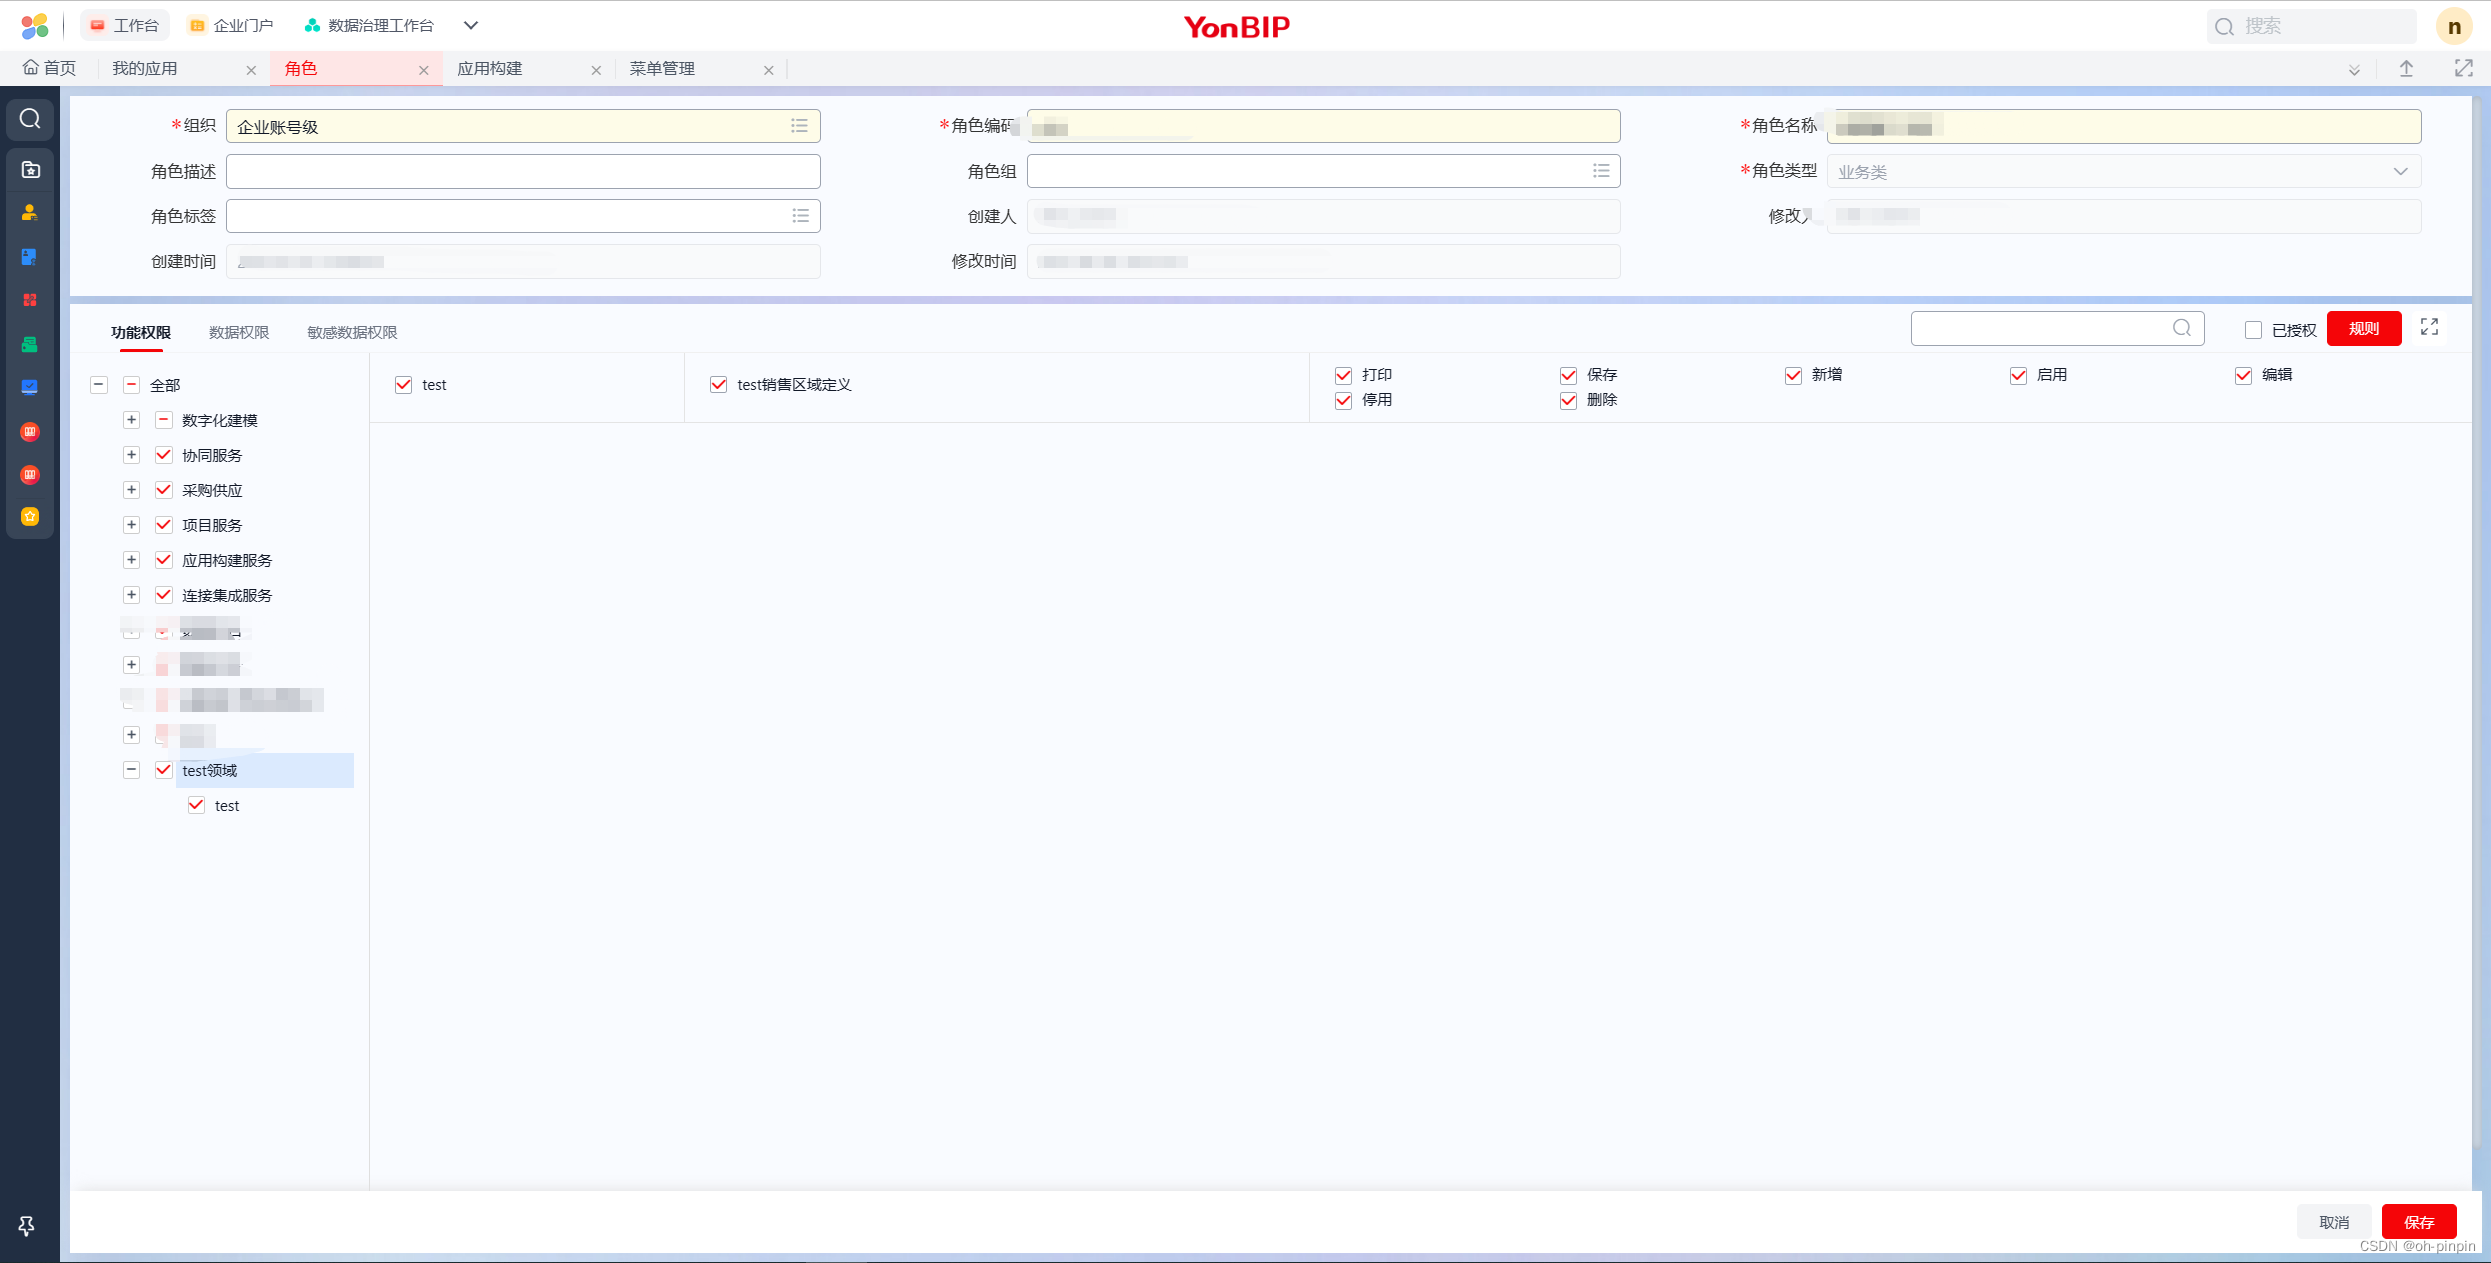Screen dimensions: 2491x1263
Task: Click the settings gear icon at bottom-left
Action: (27, 1225)
